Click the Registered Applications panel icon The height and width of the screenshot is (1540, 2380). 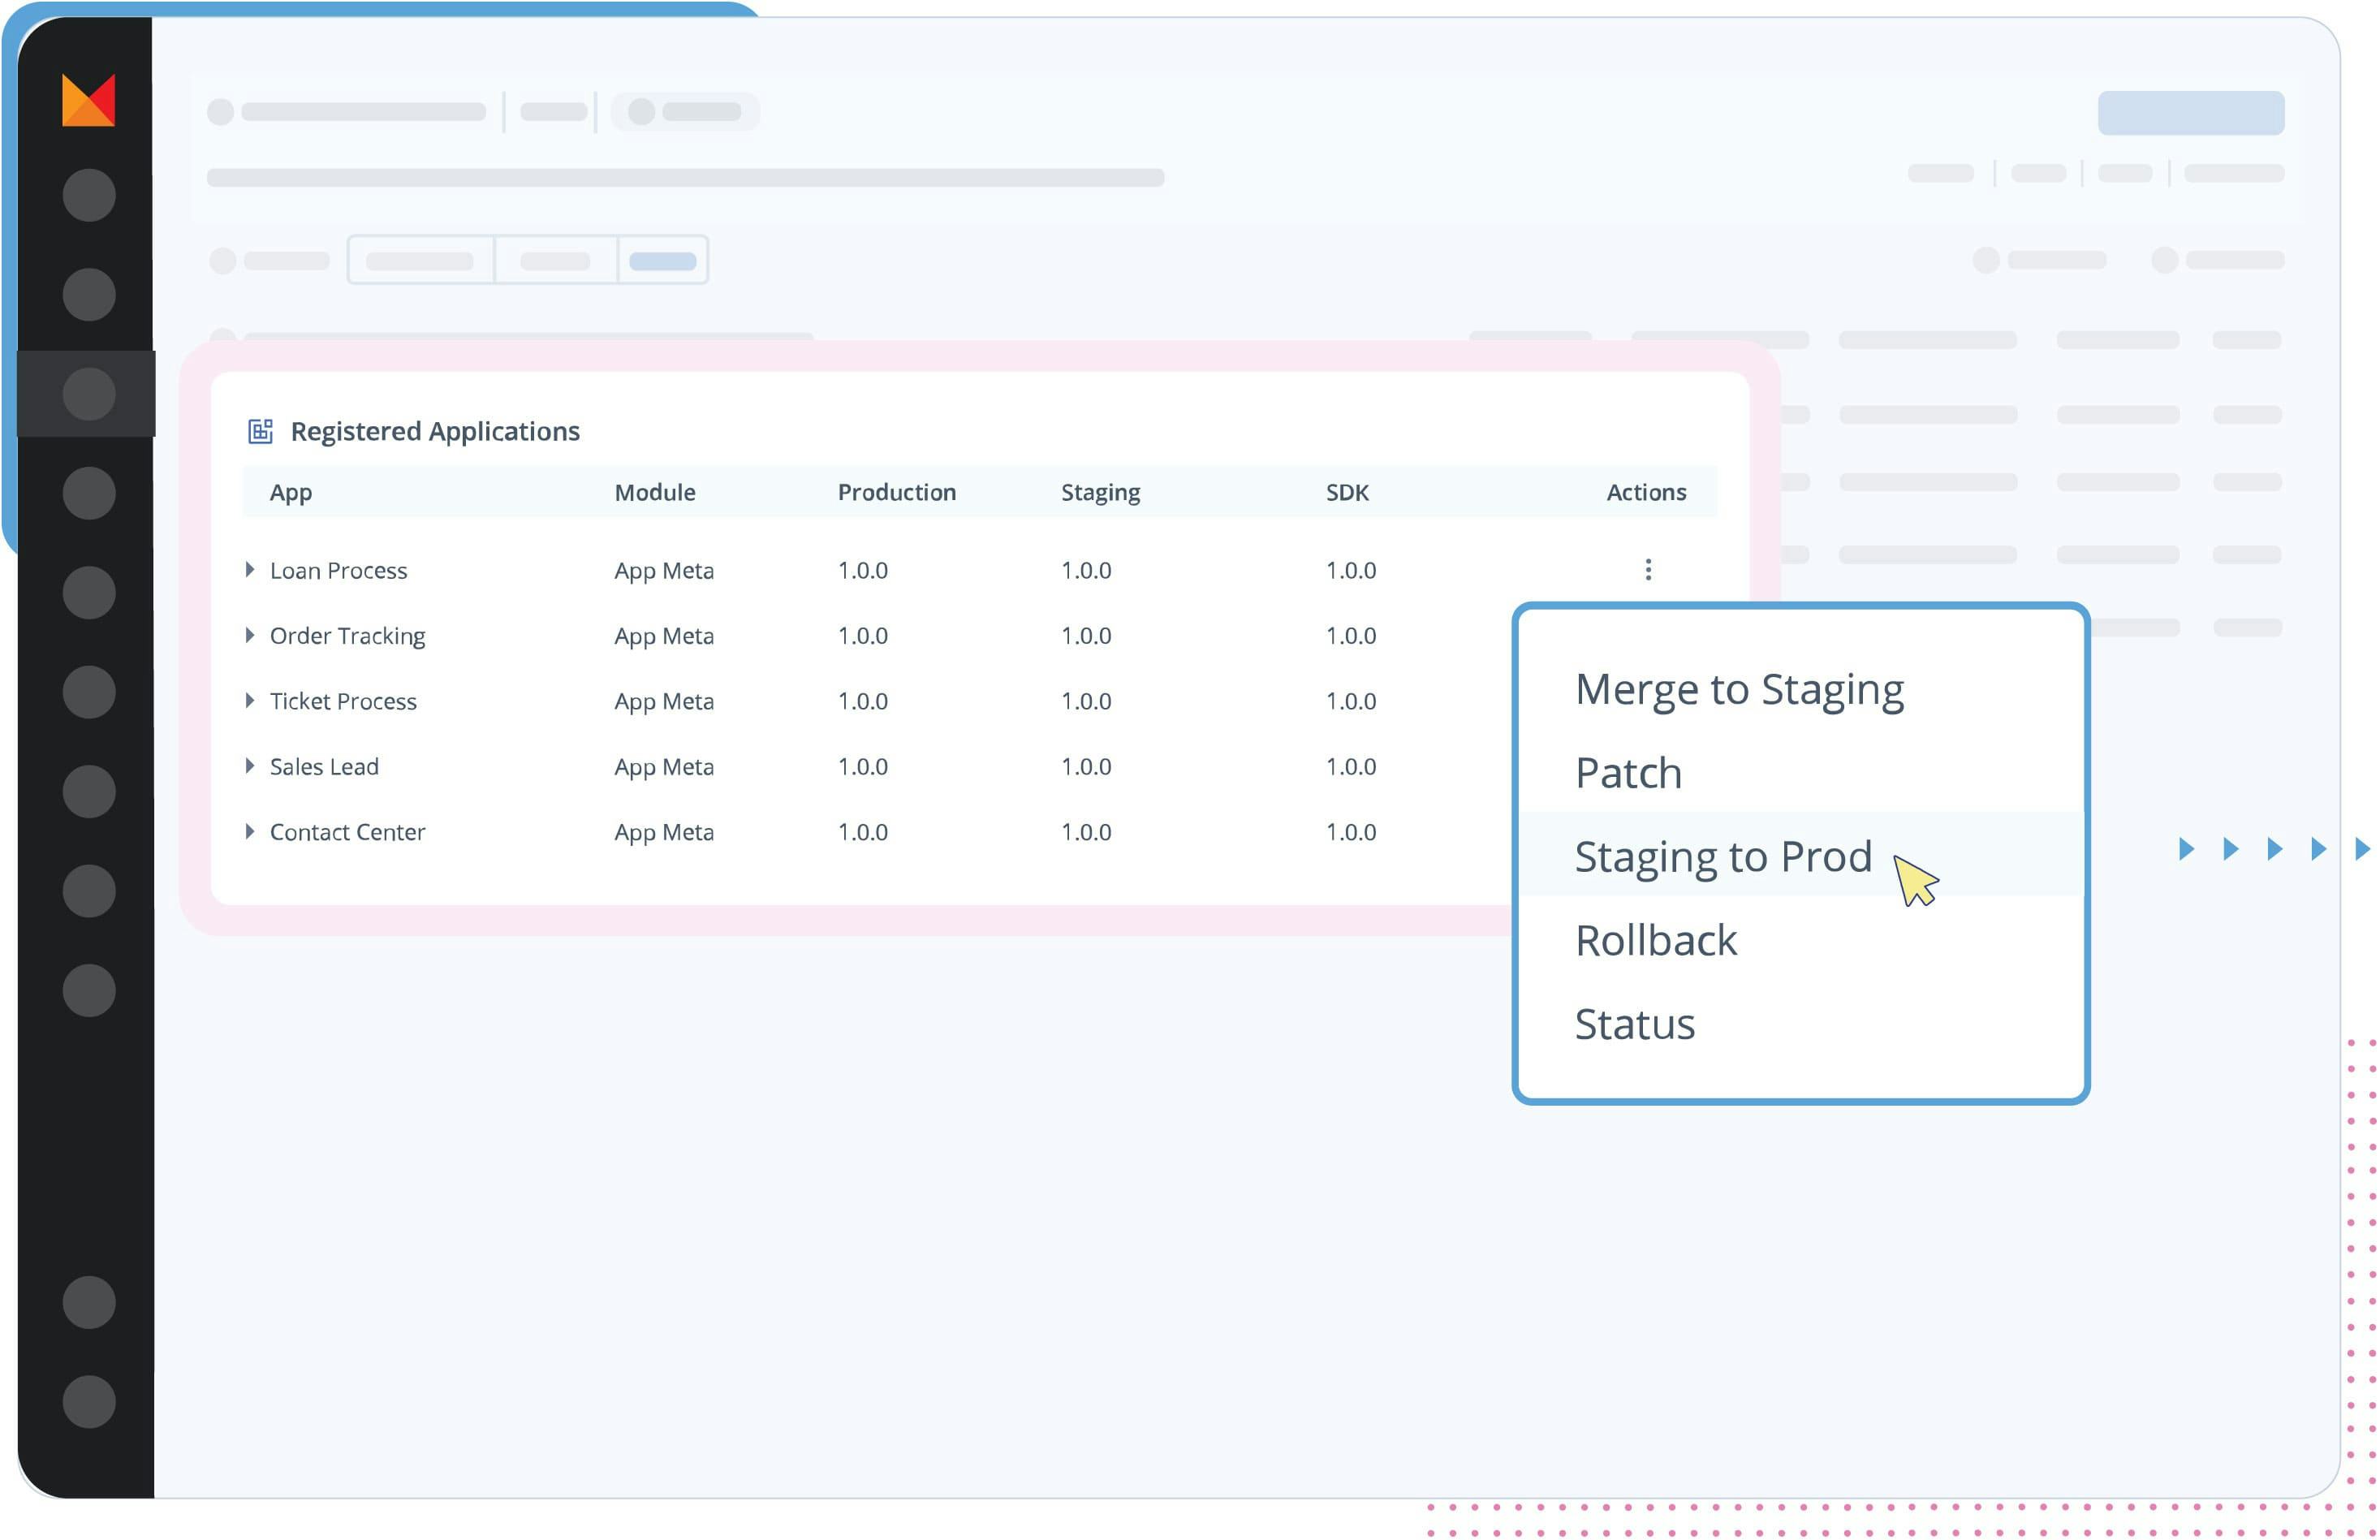click(x=261, y=430)
